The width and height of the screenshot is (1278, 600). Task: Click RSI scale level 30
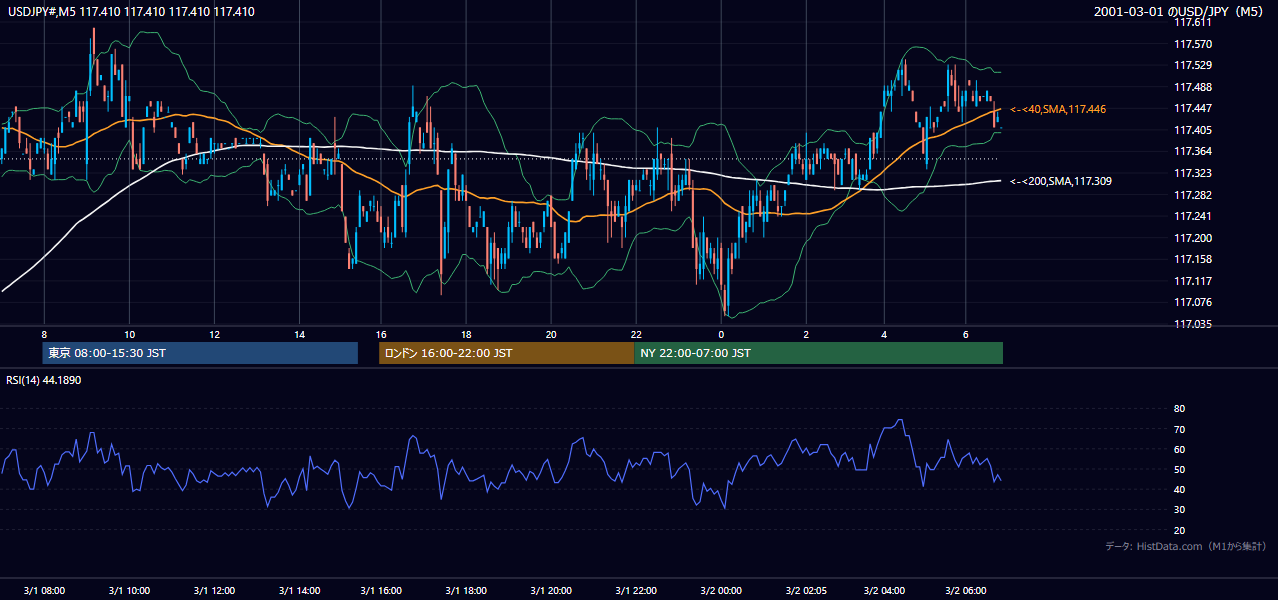pos(1179,510)
